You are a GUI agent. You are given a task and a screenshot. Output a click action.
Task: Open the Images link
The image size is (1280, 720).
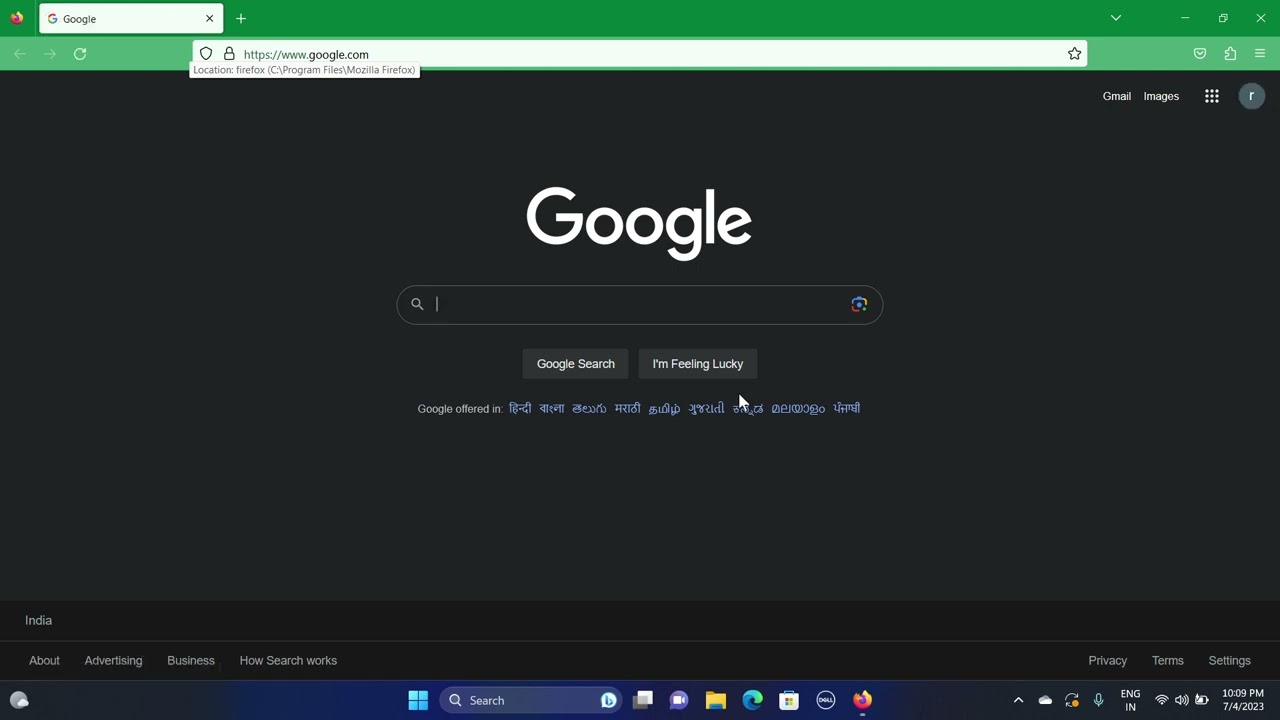[1161, 96]
